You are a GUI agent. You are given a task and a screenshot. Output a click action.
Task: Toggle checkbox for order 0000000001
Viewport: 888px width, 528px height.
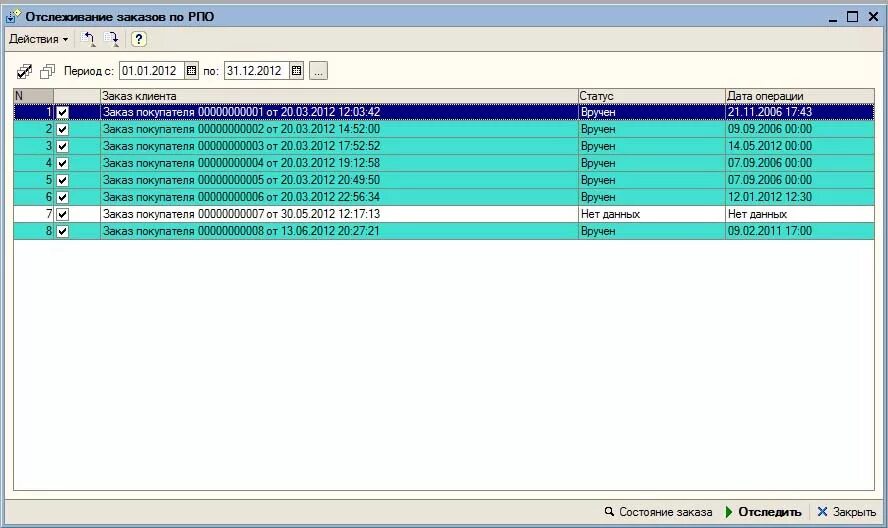point(62,112)
